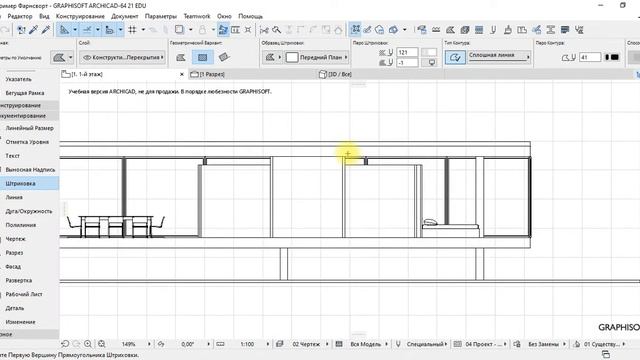Click the fill foreground pen field 121
Screen dimensions: 640x360
pos(407,52)
